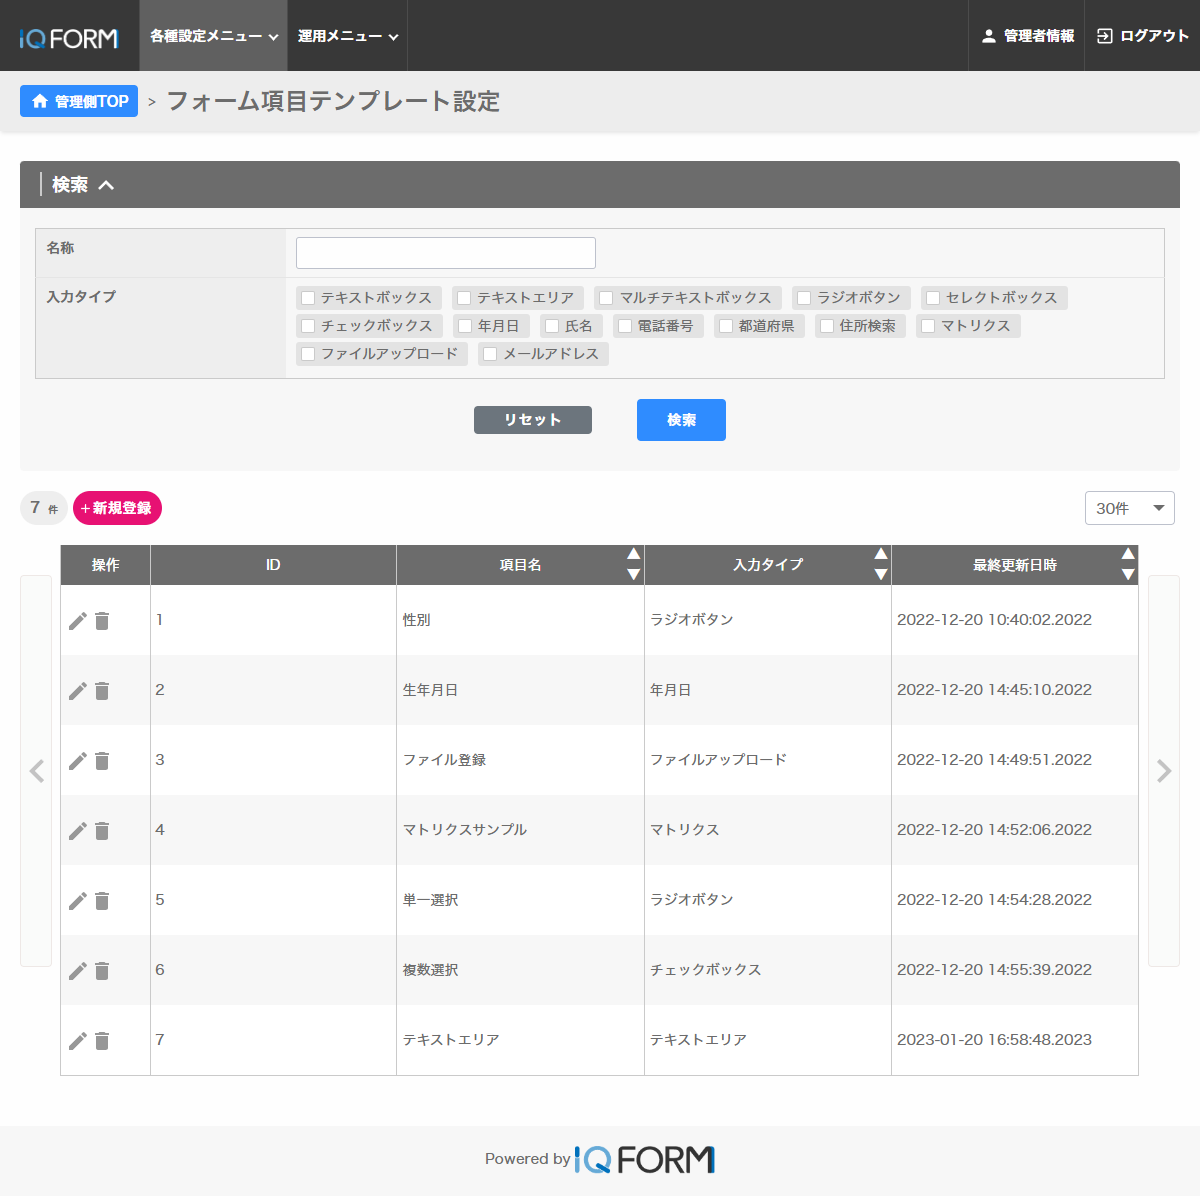Click the 名称 search text field

445,253
